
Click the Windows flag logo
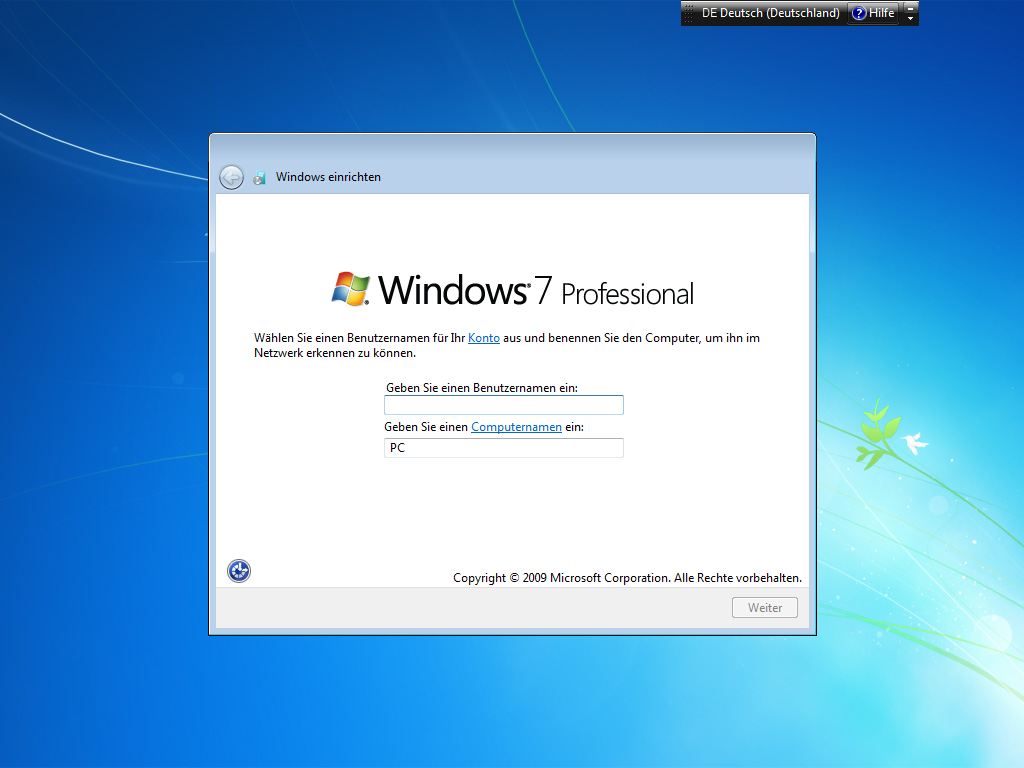point(350,288)
